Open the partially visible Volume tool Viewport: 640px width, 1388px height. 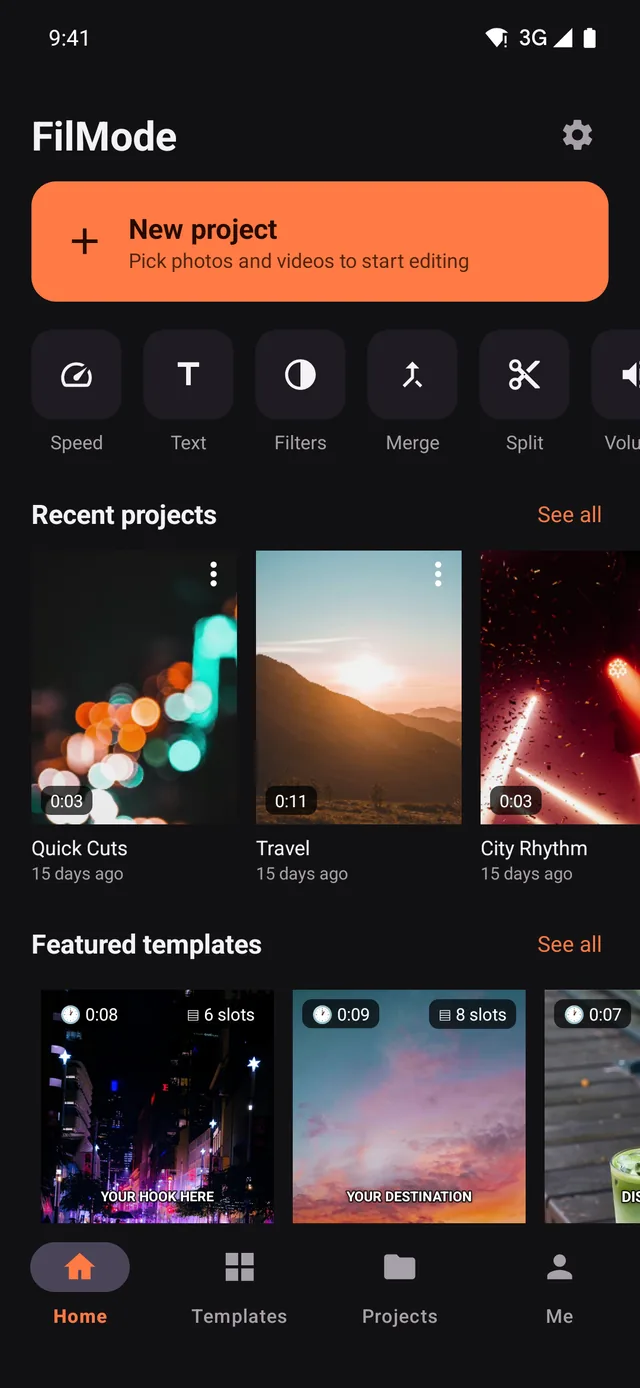tap(616, 375)
